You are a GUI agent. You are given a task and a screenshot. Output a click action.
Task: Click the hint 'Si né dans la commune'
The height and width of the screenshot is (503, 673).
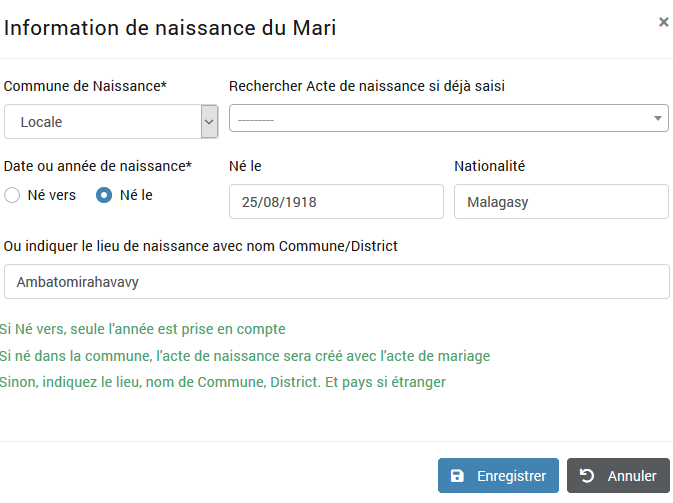(245, 356)
